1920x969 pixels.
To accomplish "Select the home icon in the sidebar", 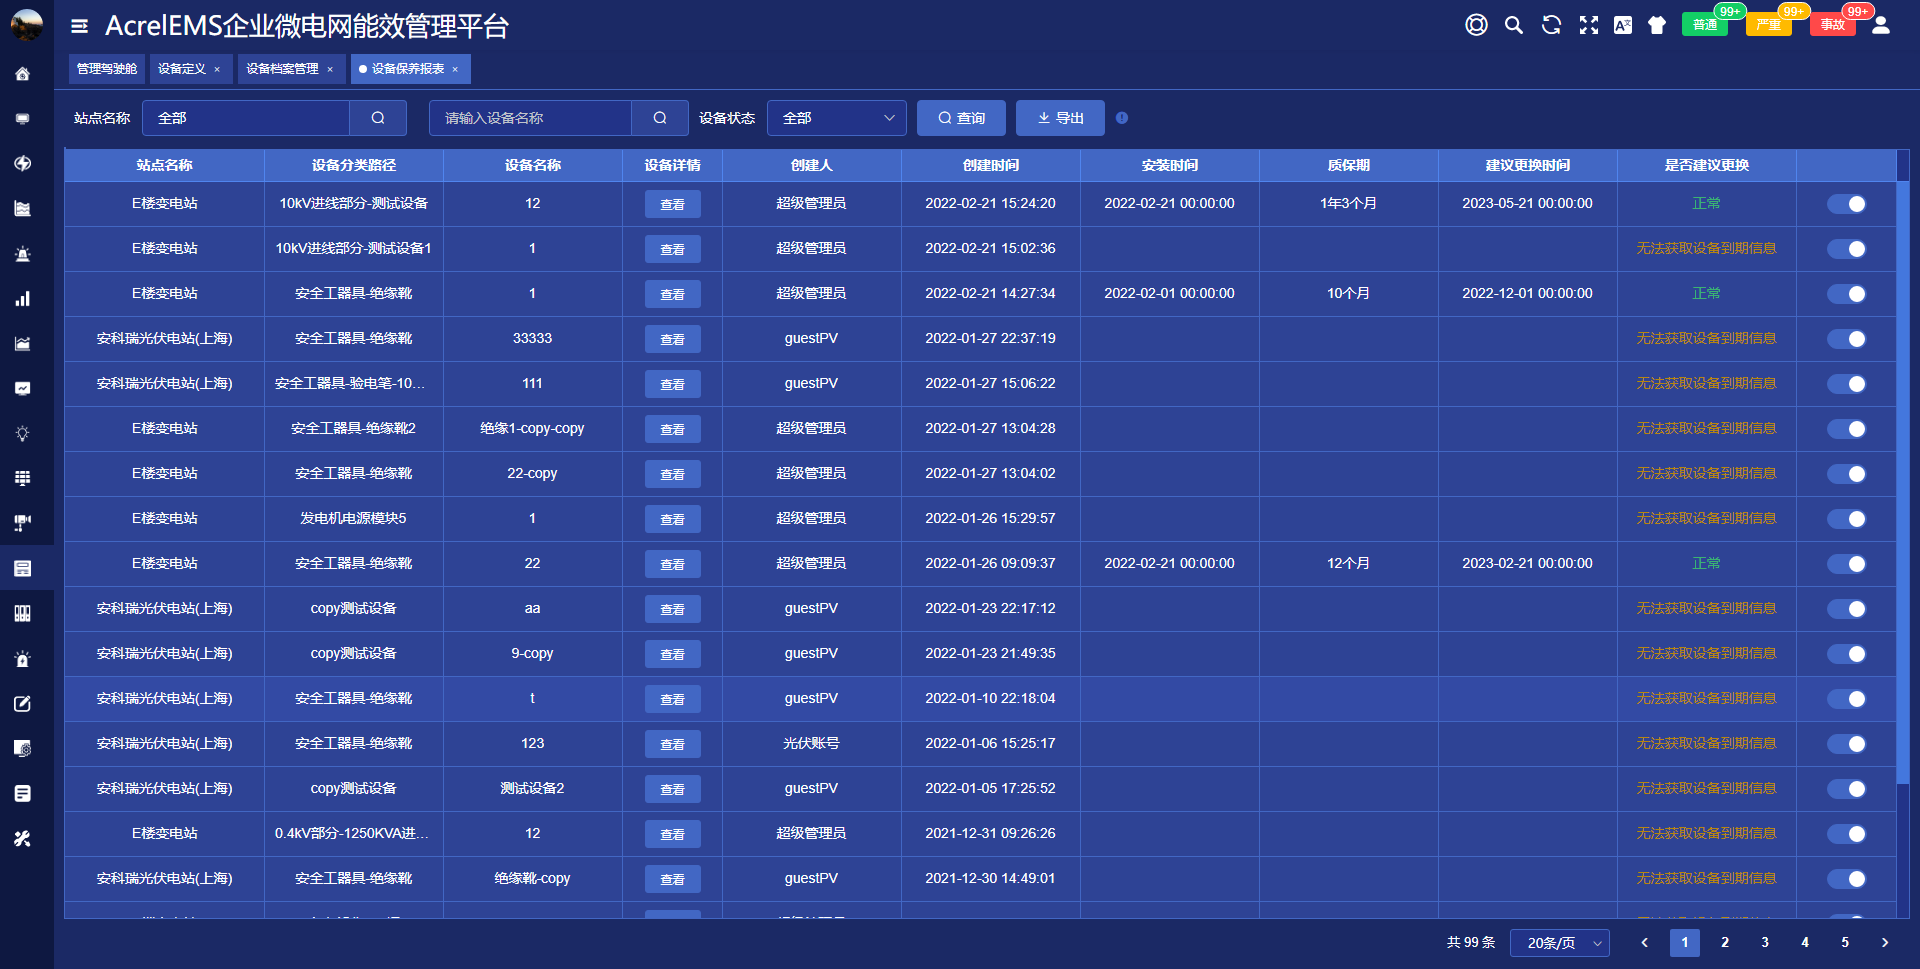I will click(21, 73).
